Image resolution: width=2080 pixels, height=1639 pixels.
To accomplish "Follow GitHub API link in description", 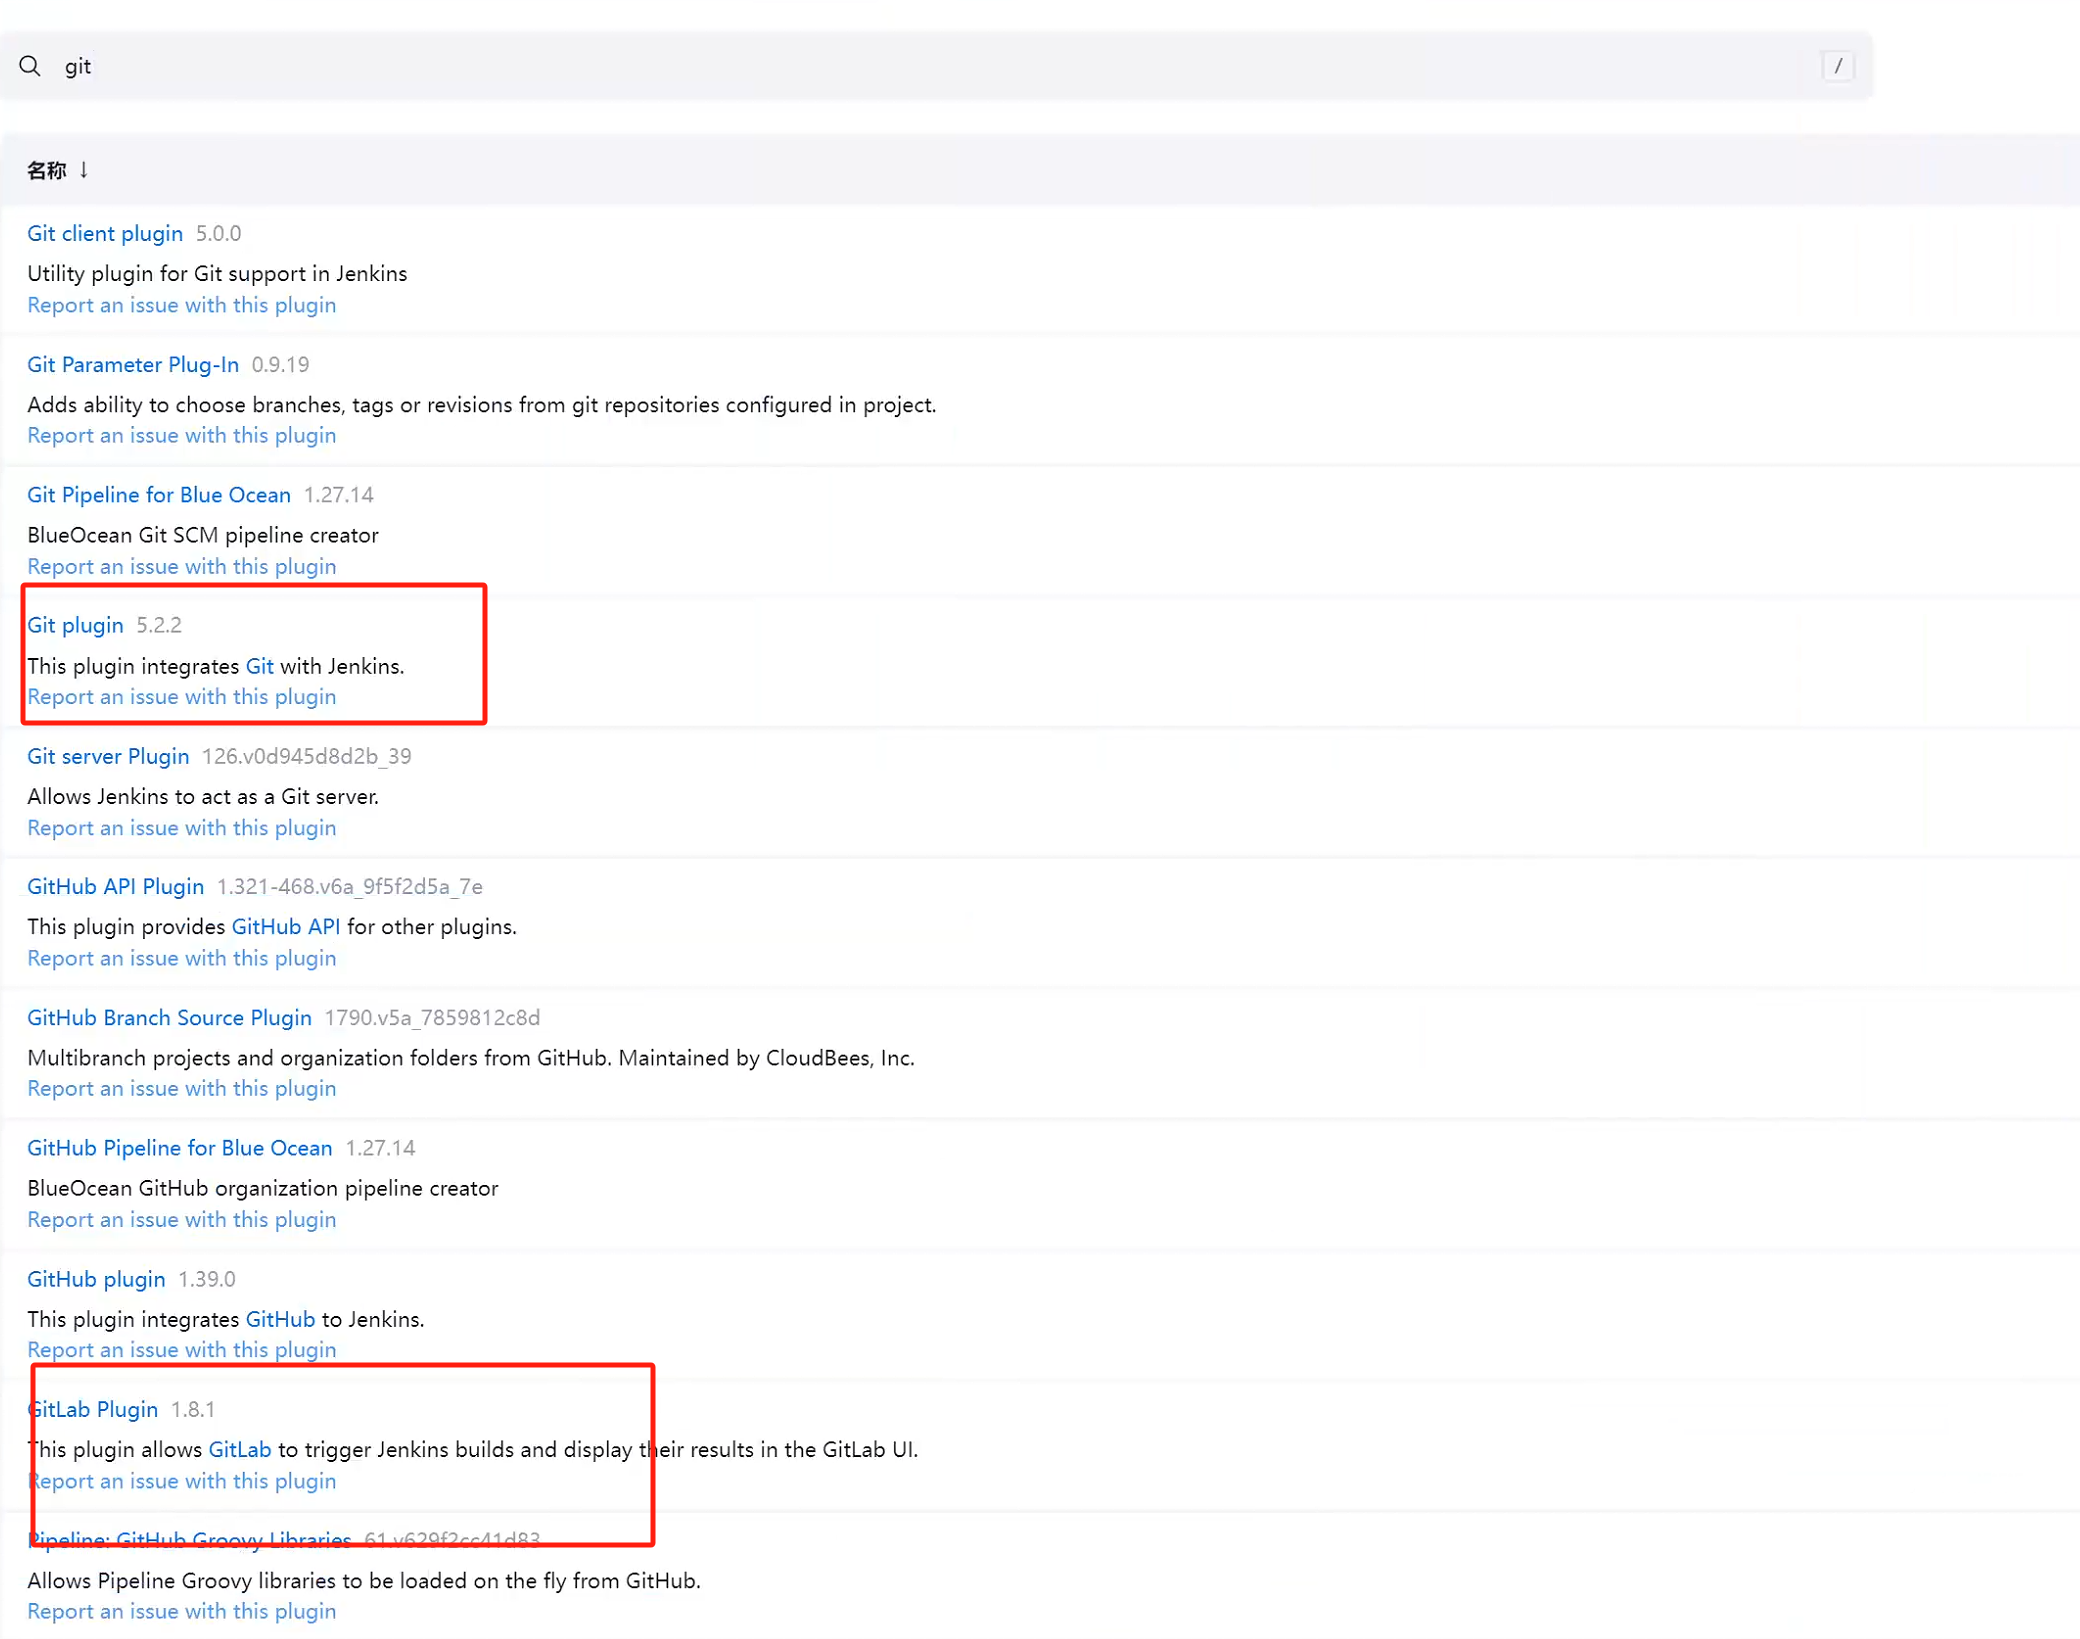I will 285,927.
